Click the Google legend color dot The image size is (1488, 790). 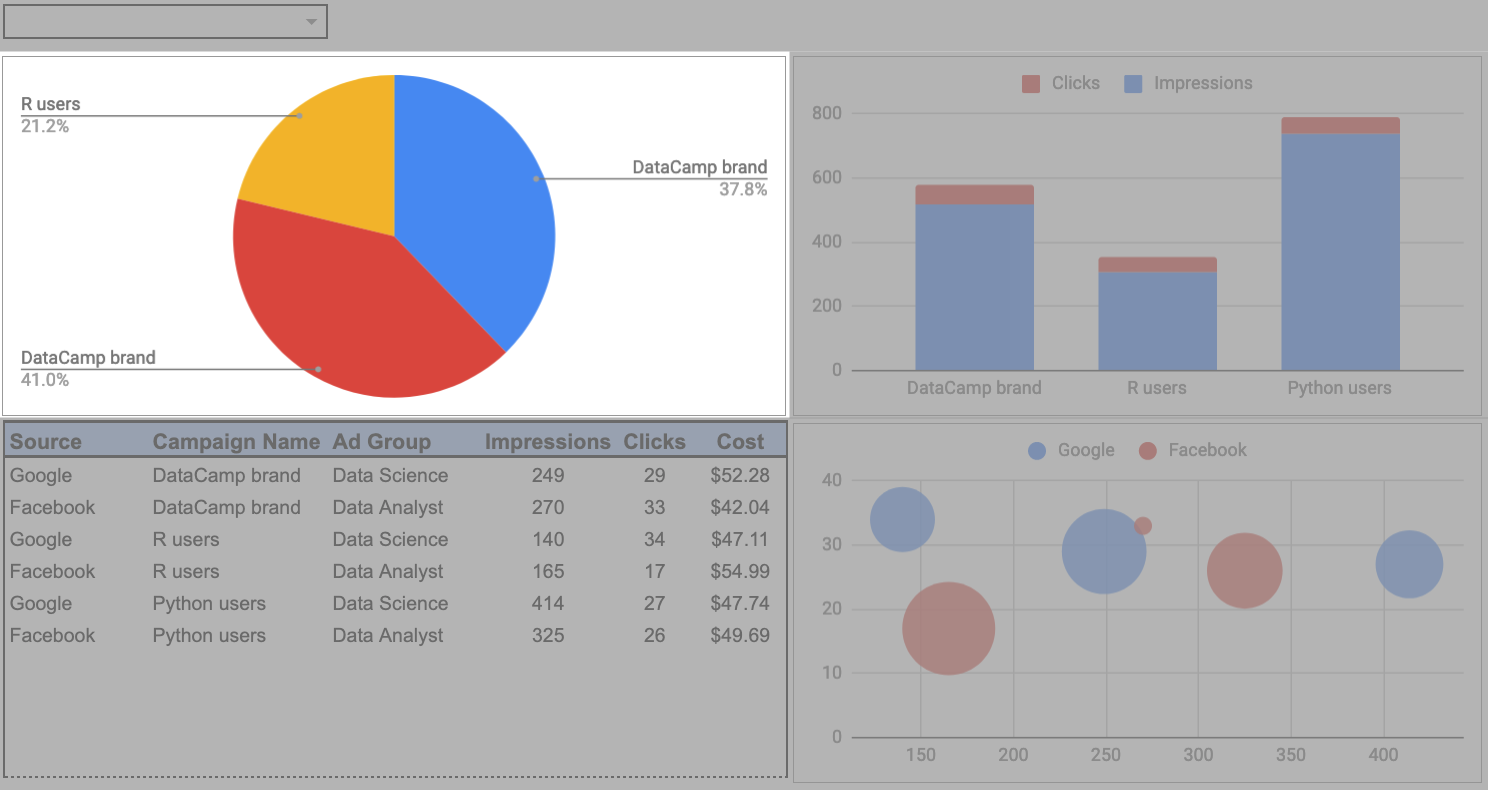pos(1038,451)
